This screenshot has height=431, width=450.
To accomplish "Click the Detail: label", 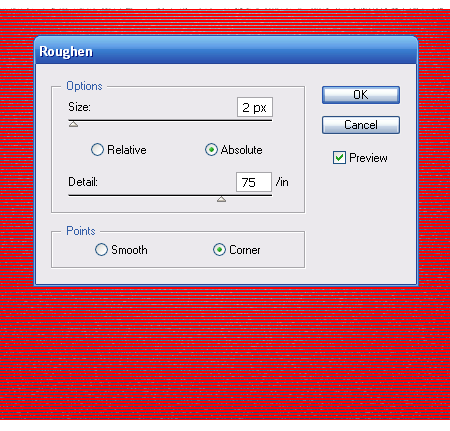I will pos(83,182).
